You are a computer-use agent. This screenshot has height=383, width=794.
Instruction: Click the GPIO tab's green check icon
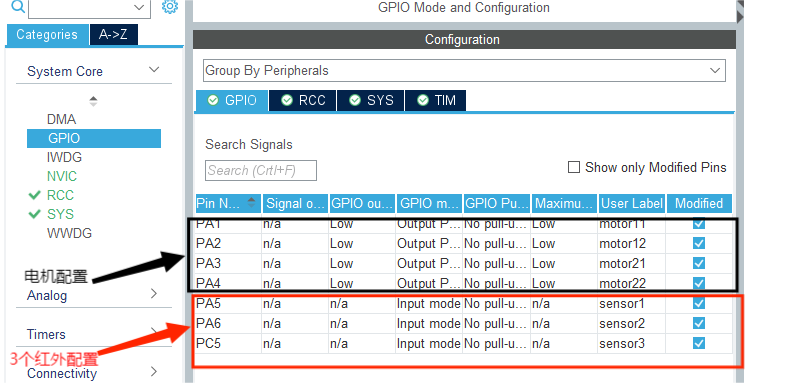tap(213, 100)
